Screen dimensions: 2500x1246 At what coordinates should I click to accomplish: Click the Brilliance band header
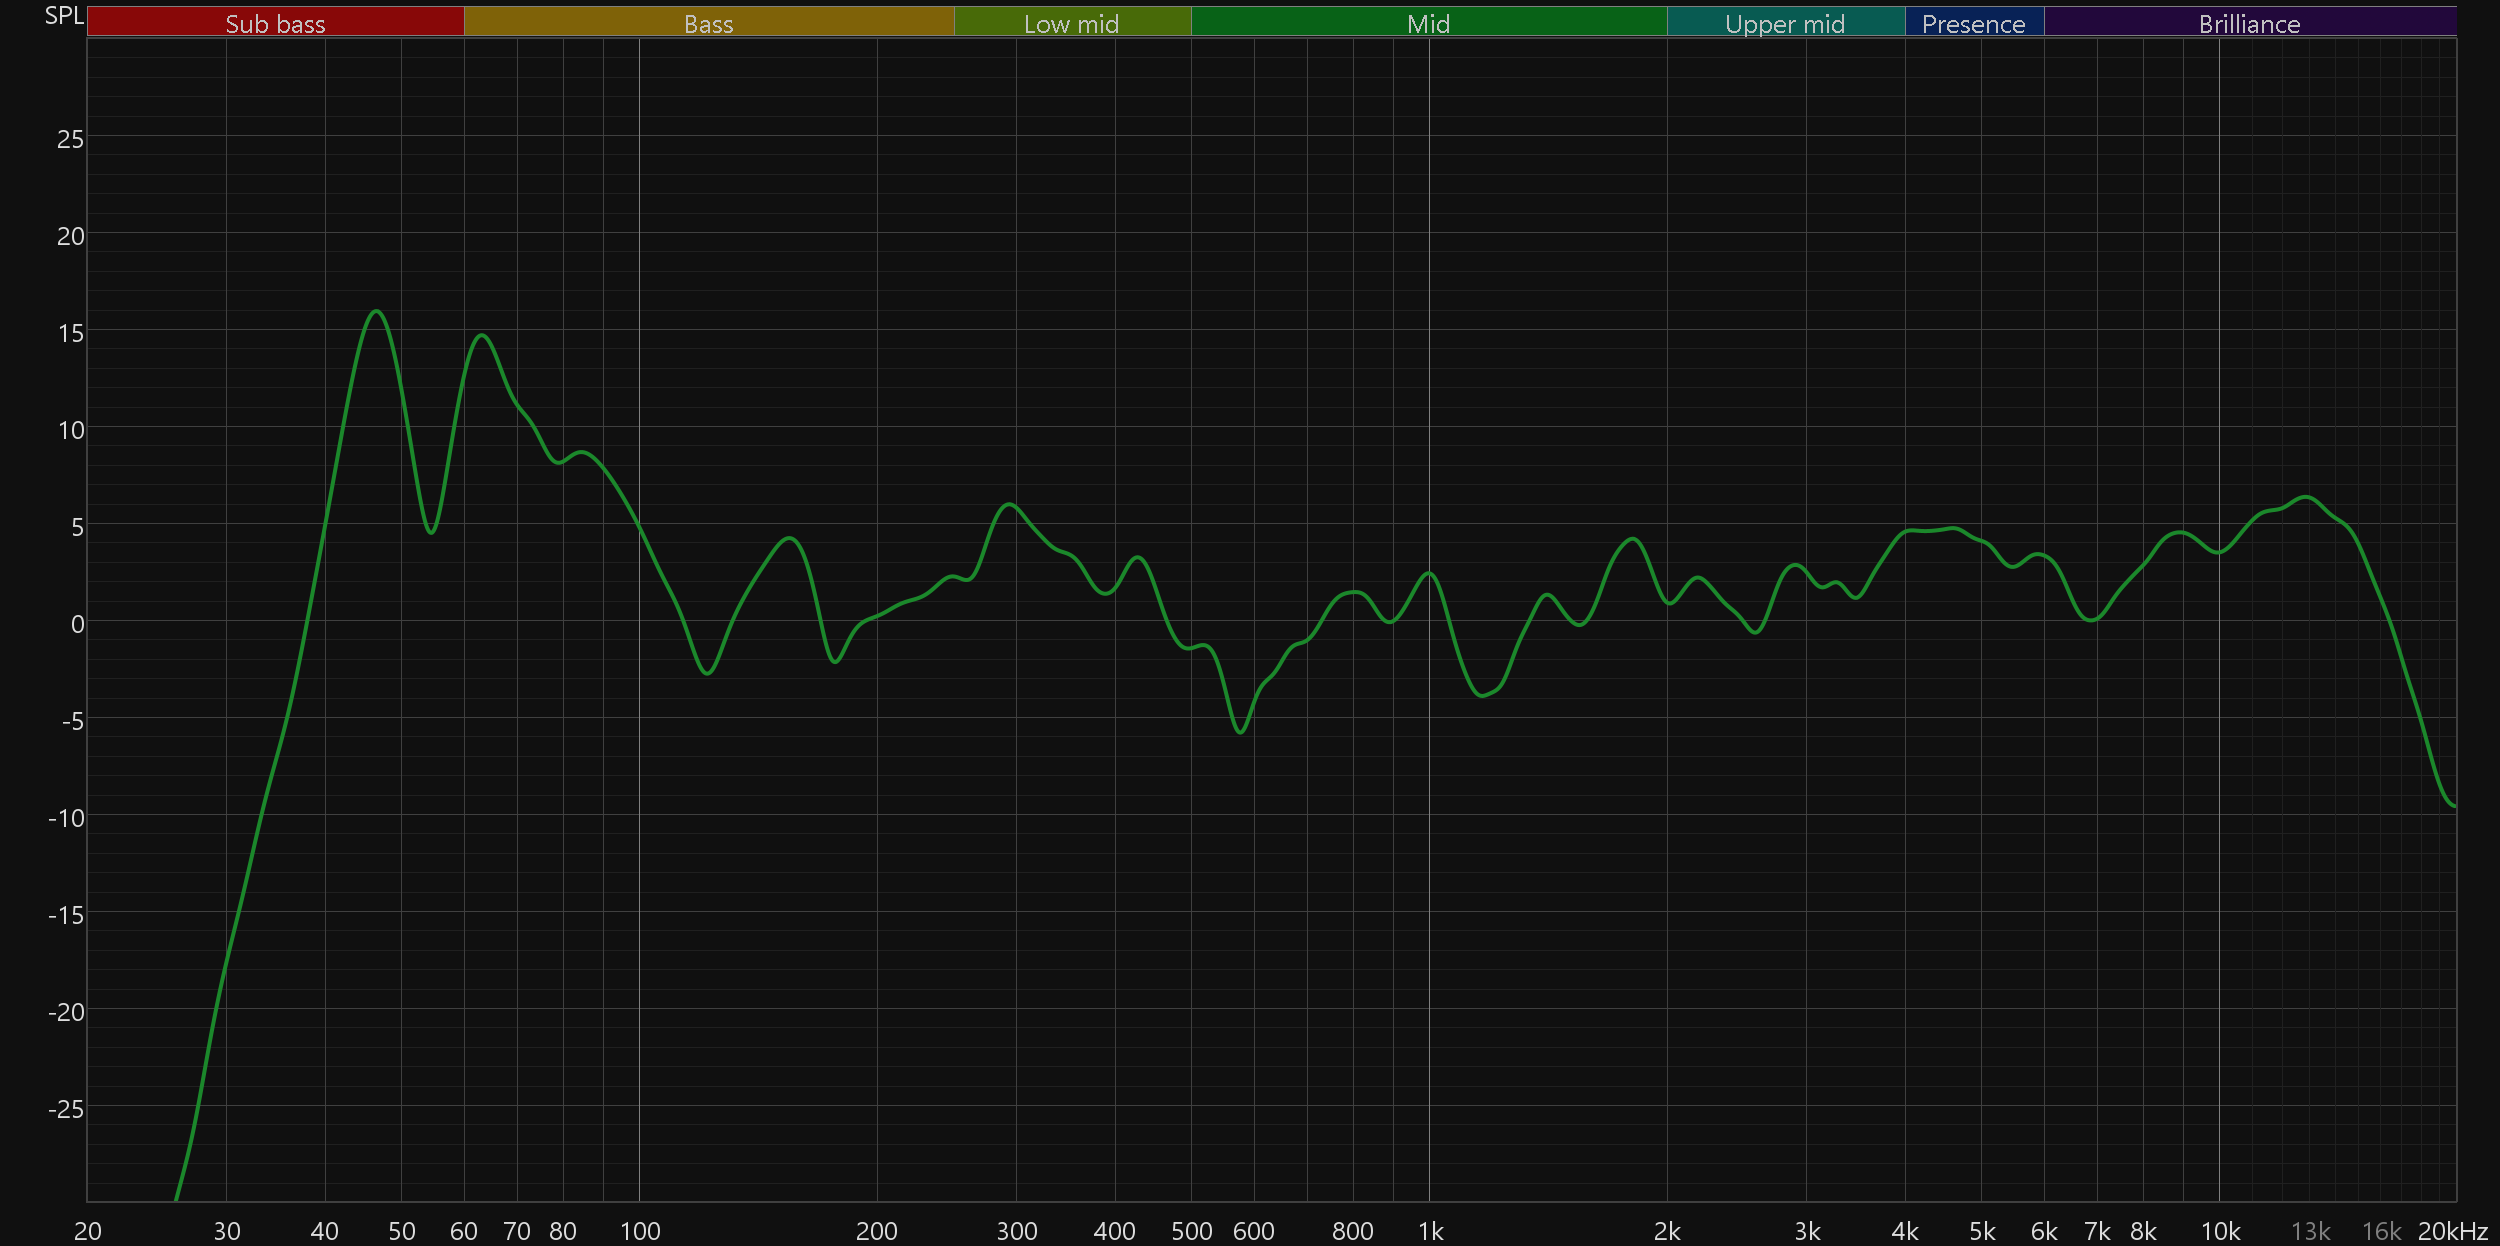(x=2249, y=23)
